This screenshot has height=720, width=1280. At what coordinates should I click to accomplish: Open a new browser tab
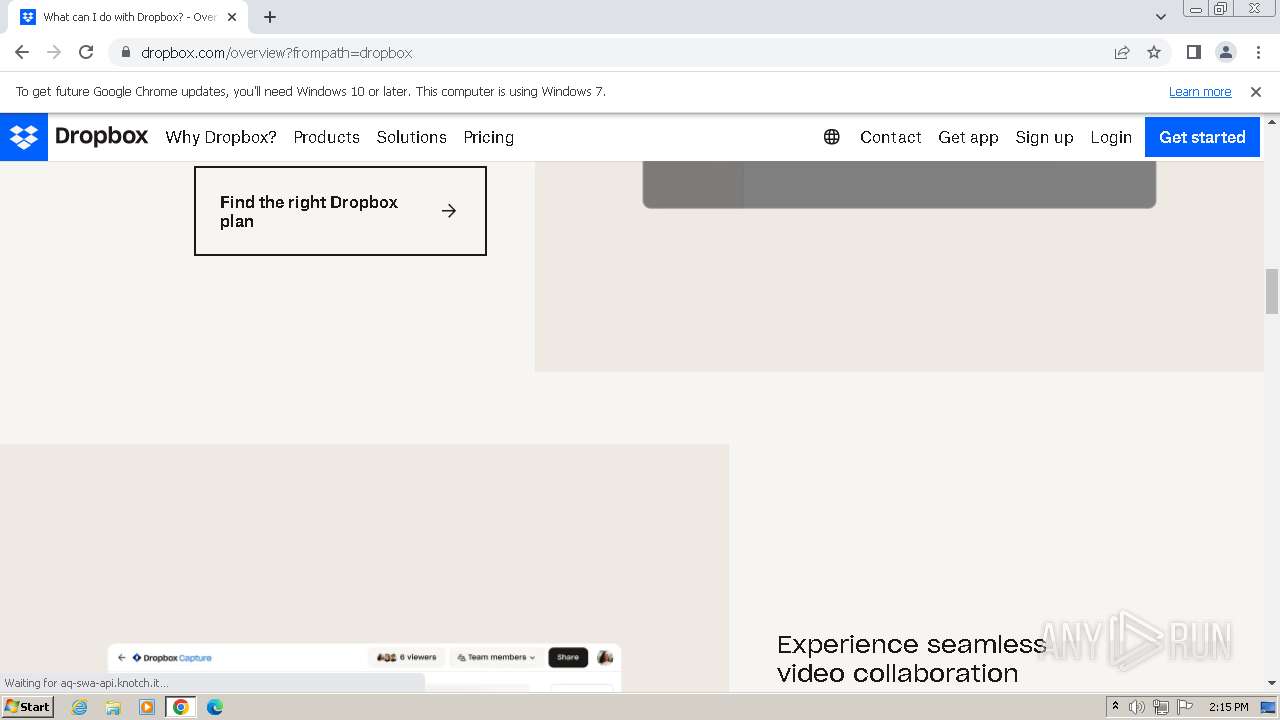(x=270, y=17)
